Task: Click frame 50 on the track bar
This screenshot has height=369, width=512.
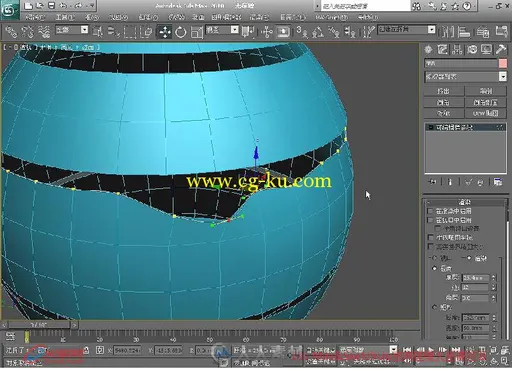Action: pos(209,339)
